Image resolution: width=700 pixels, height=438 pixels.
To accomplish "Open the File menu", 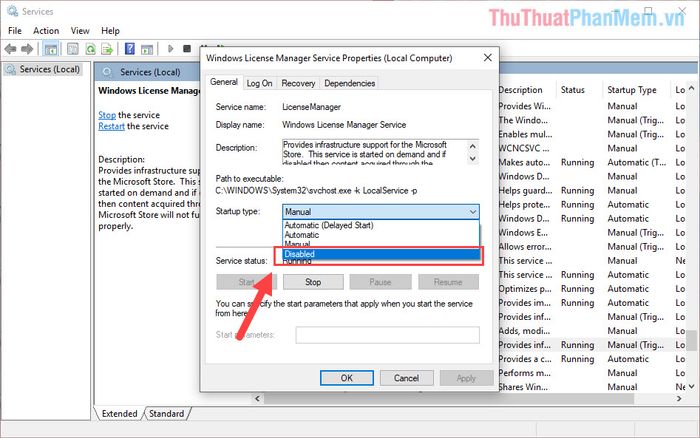I will 15,30.
